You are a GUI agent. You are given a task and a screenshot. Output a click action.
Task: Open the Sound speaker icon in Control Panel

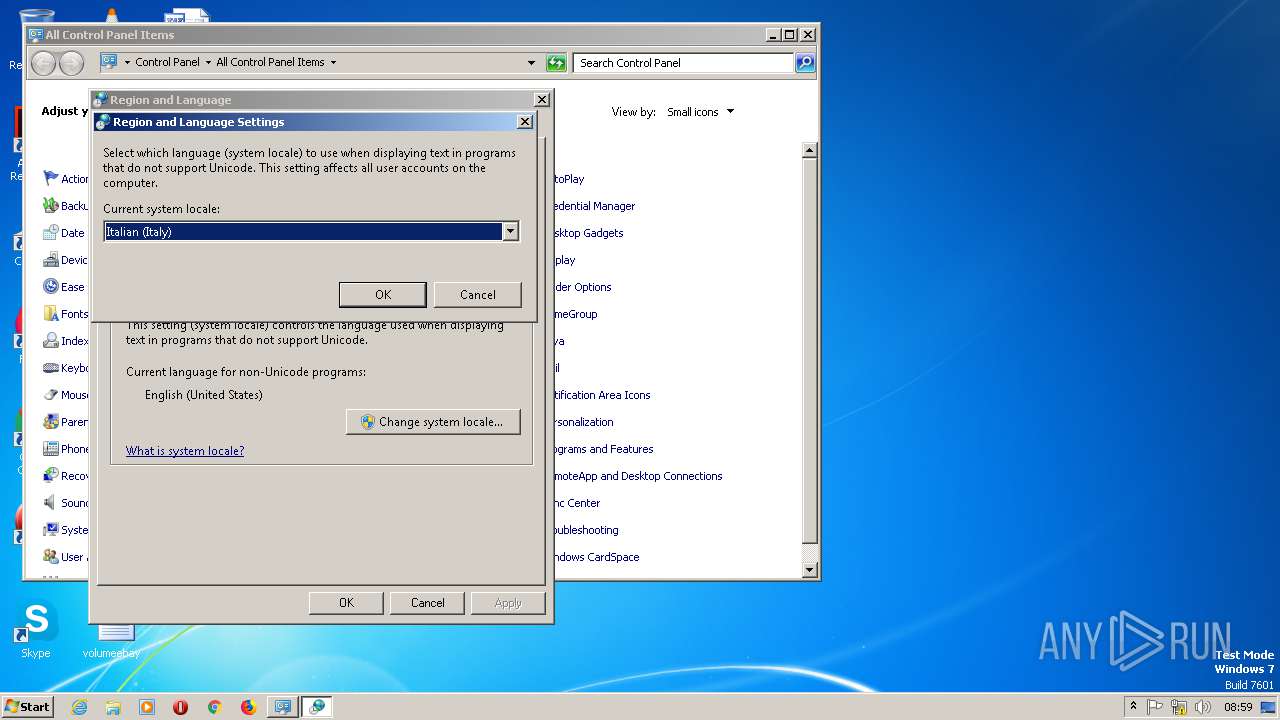[51, 502]
